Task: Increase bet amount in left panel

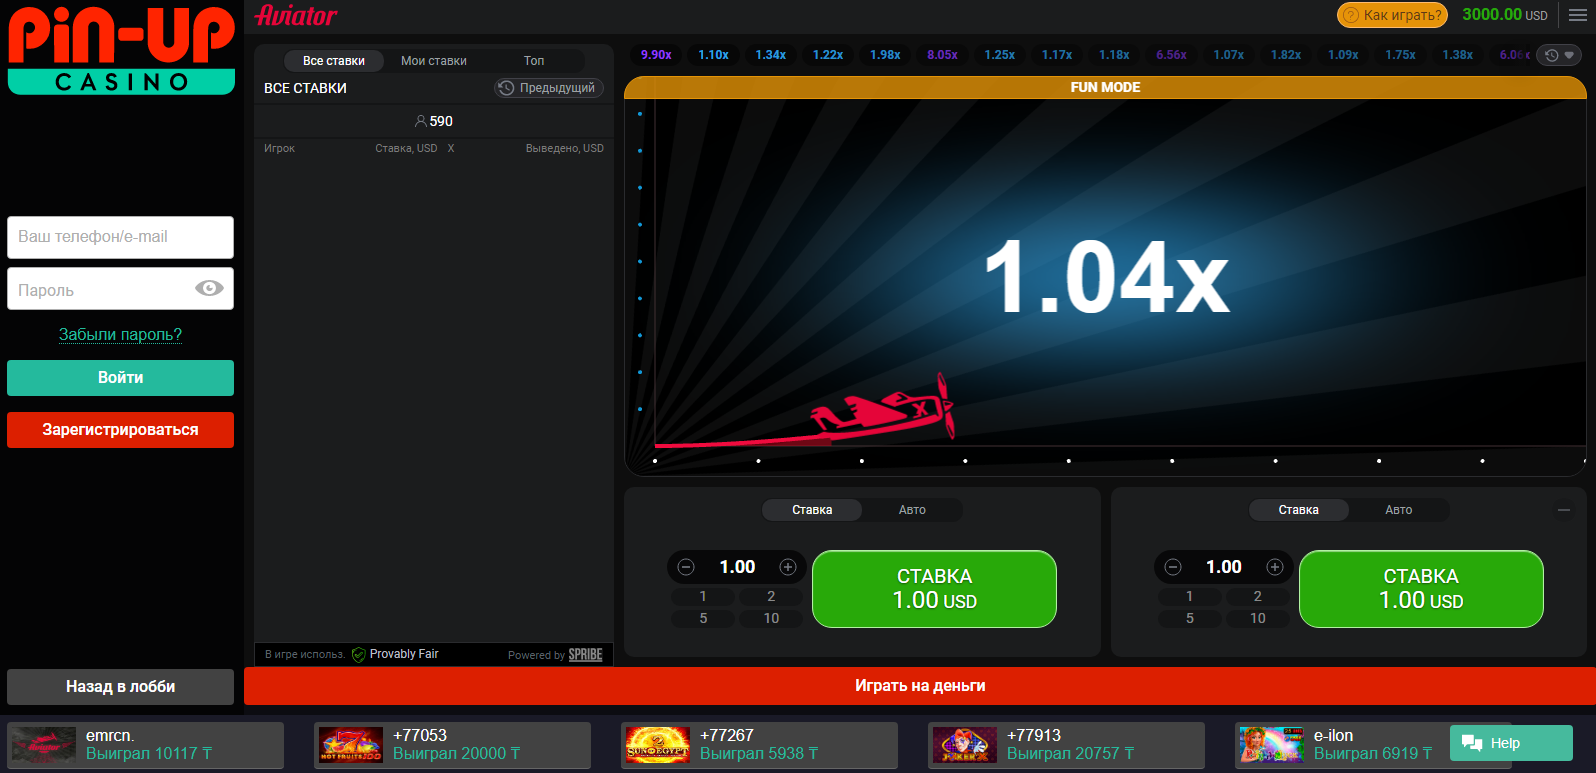Action: tap(788, 567)
